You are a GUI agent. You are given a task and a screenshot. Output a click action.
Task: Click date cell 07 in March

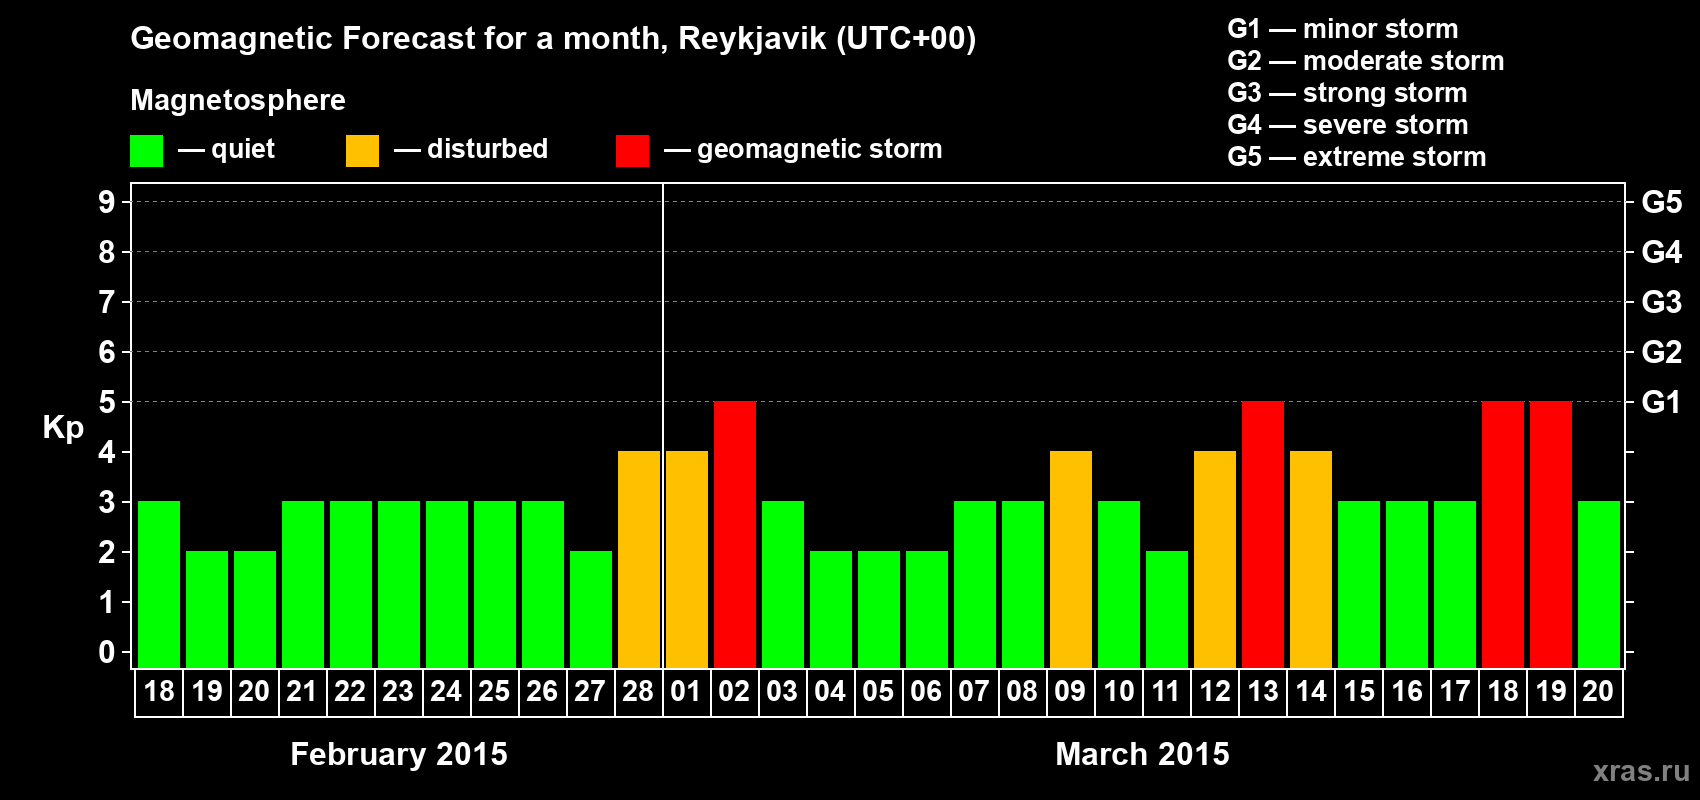[x=974, y=691]
